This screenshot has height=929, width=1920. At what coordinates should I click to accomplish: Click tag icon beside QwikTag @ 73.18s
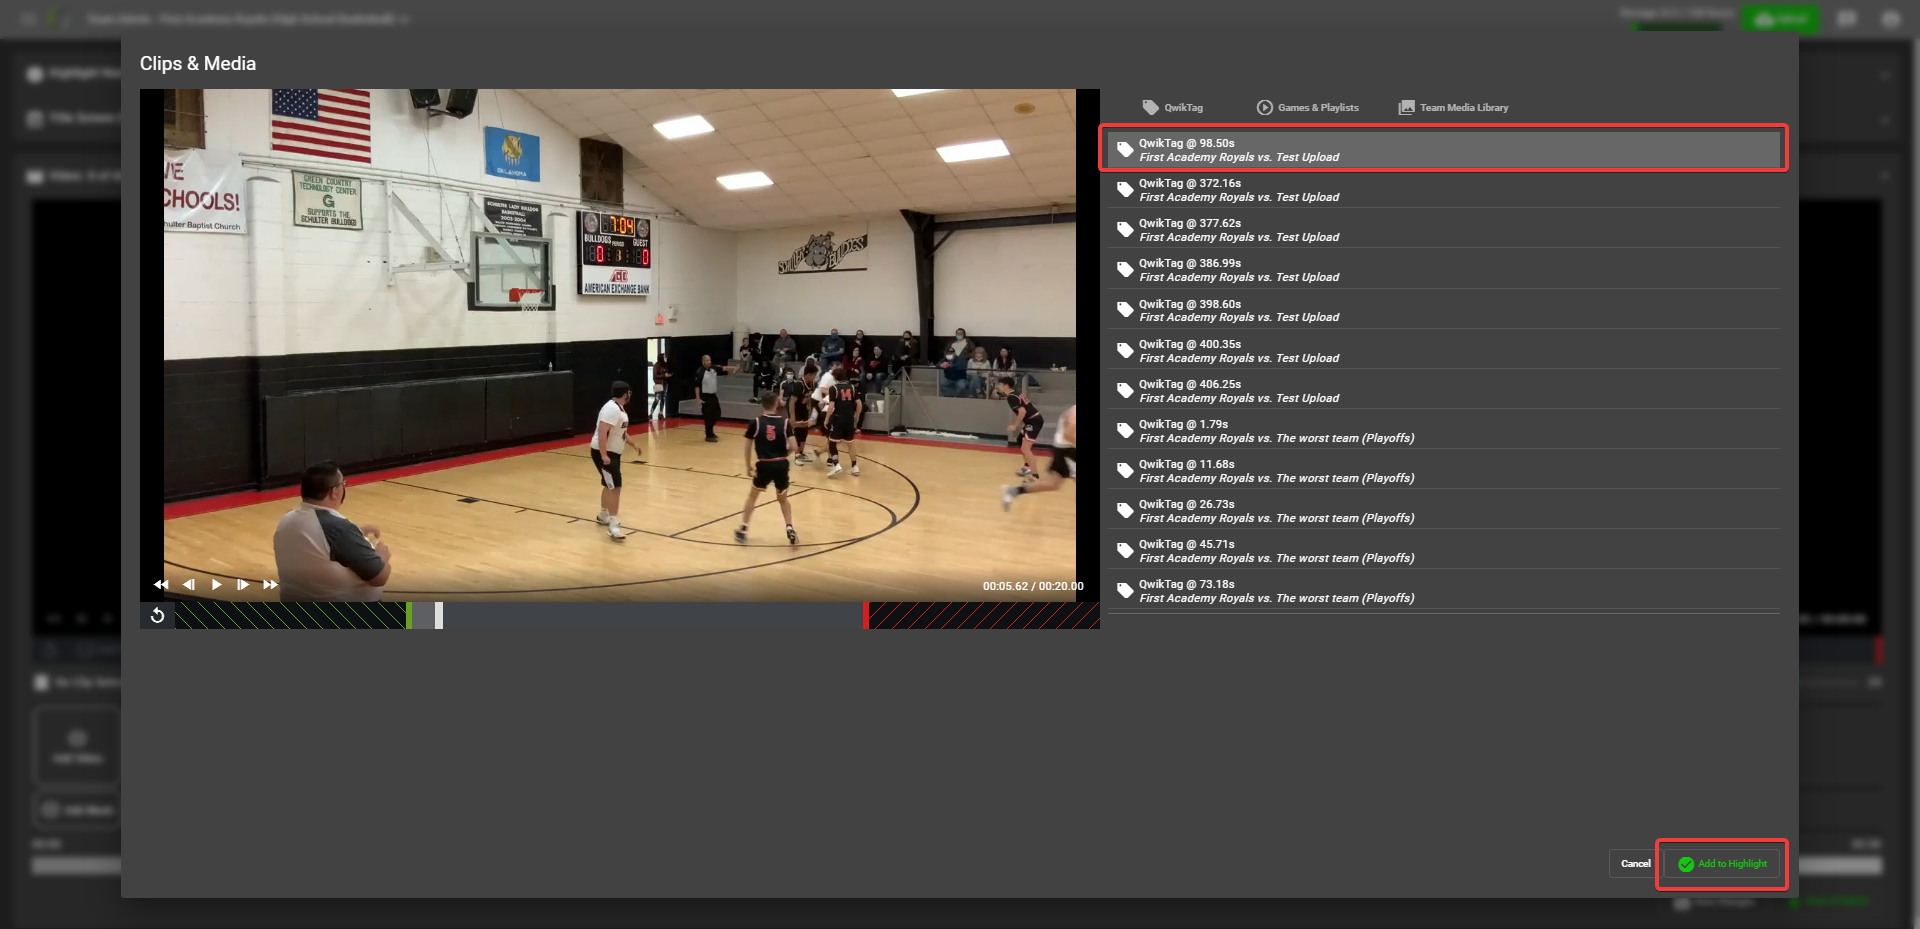point(1125,591)
